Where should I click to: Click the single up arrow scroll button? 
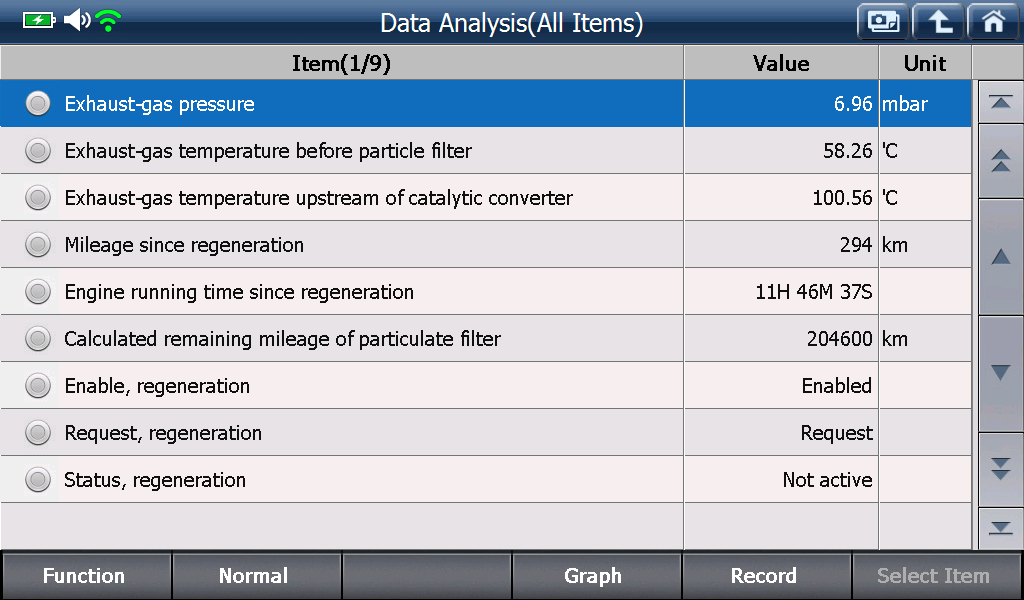(1000, 257)
